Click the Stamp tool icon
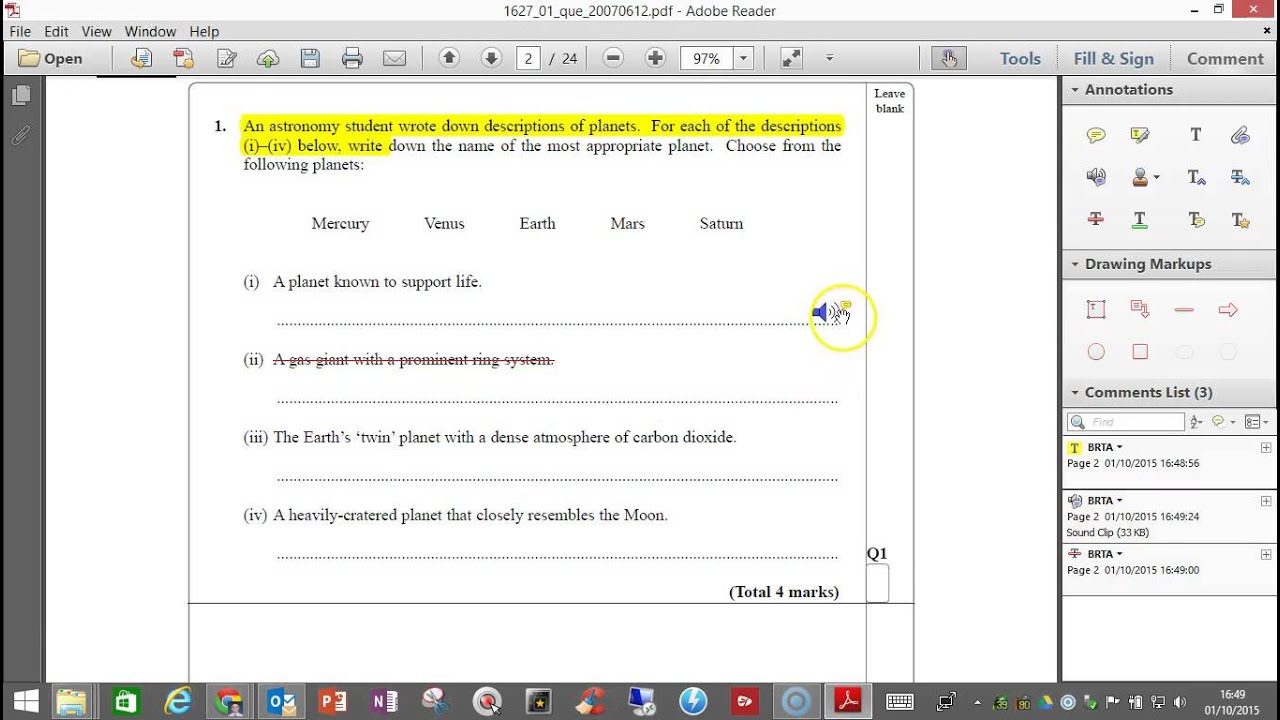 pos(1140,177)
